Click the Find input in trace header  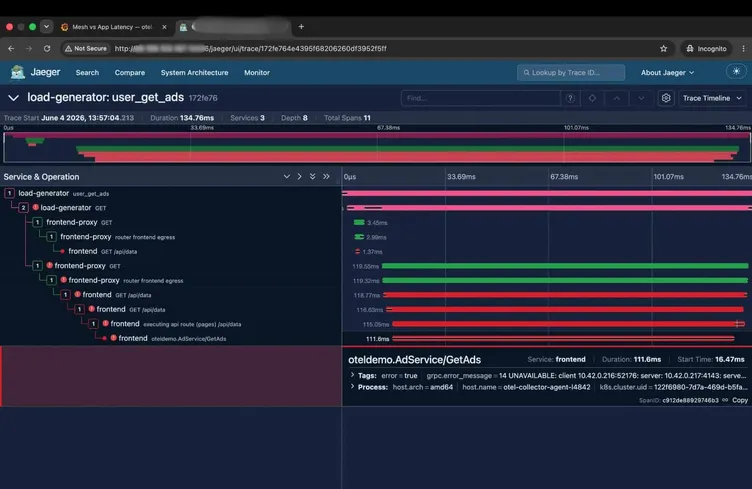480,98
